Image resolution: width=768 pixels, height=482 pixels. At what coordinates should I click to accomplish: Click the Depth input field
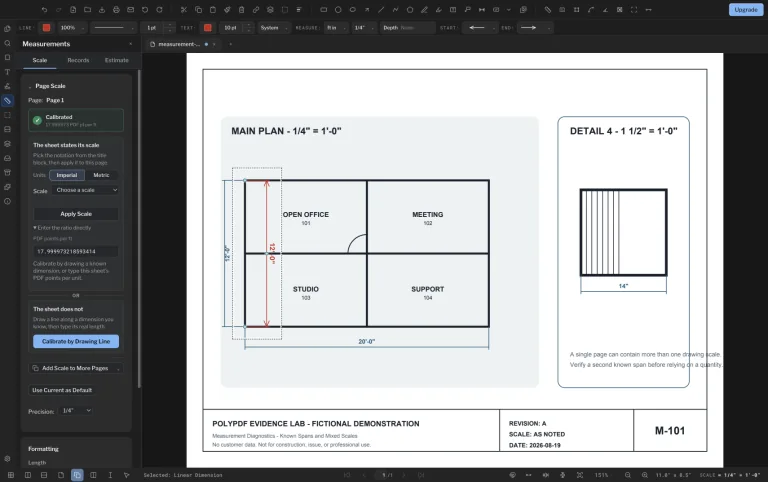click(x=408, y=28)
